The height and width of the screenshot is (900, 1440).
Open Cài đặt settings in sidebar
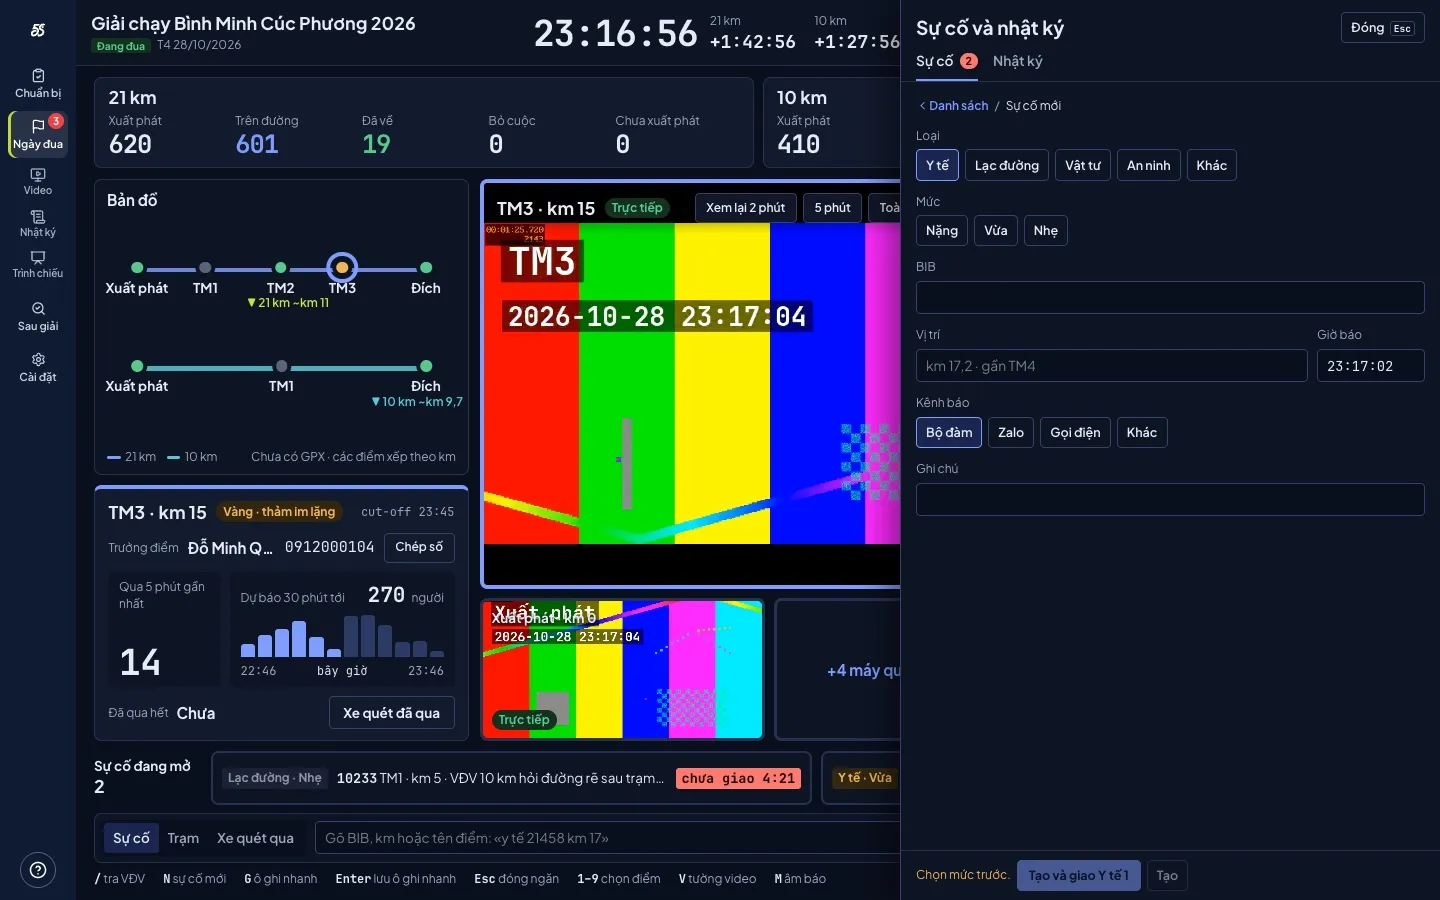pos(38,368)
